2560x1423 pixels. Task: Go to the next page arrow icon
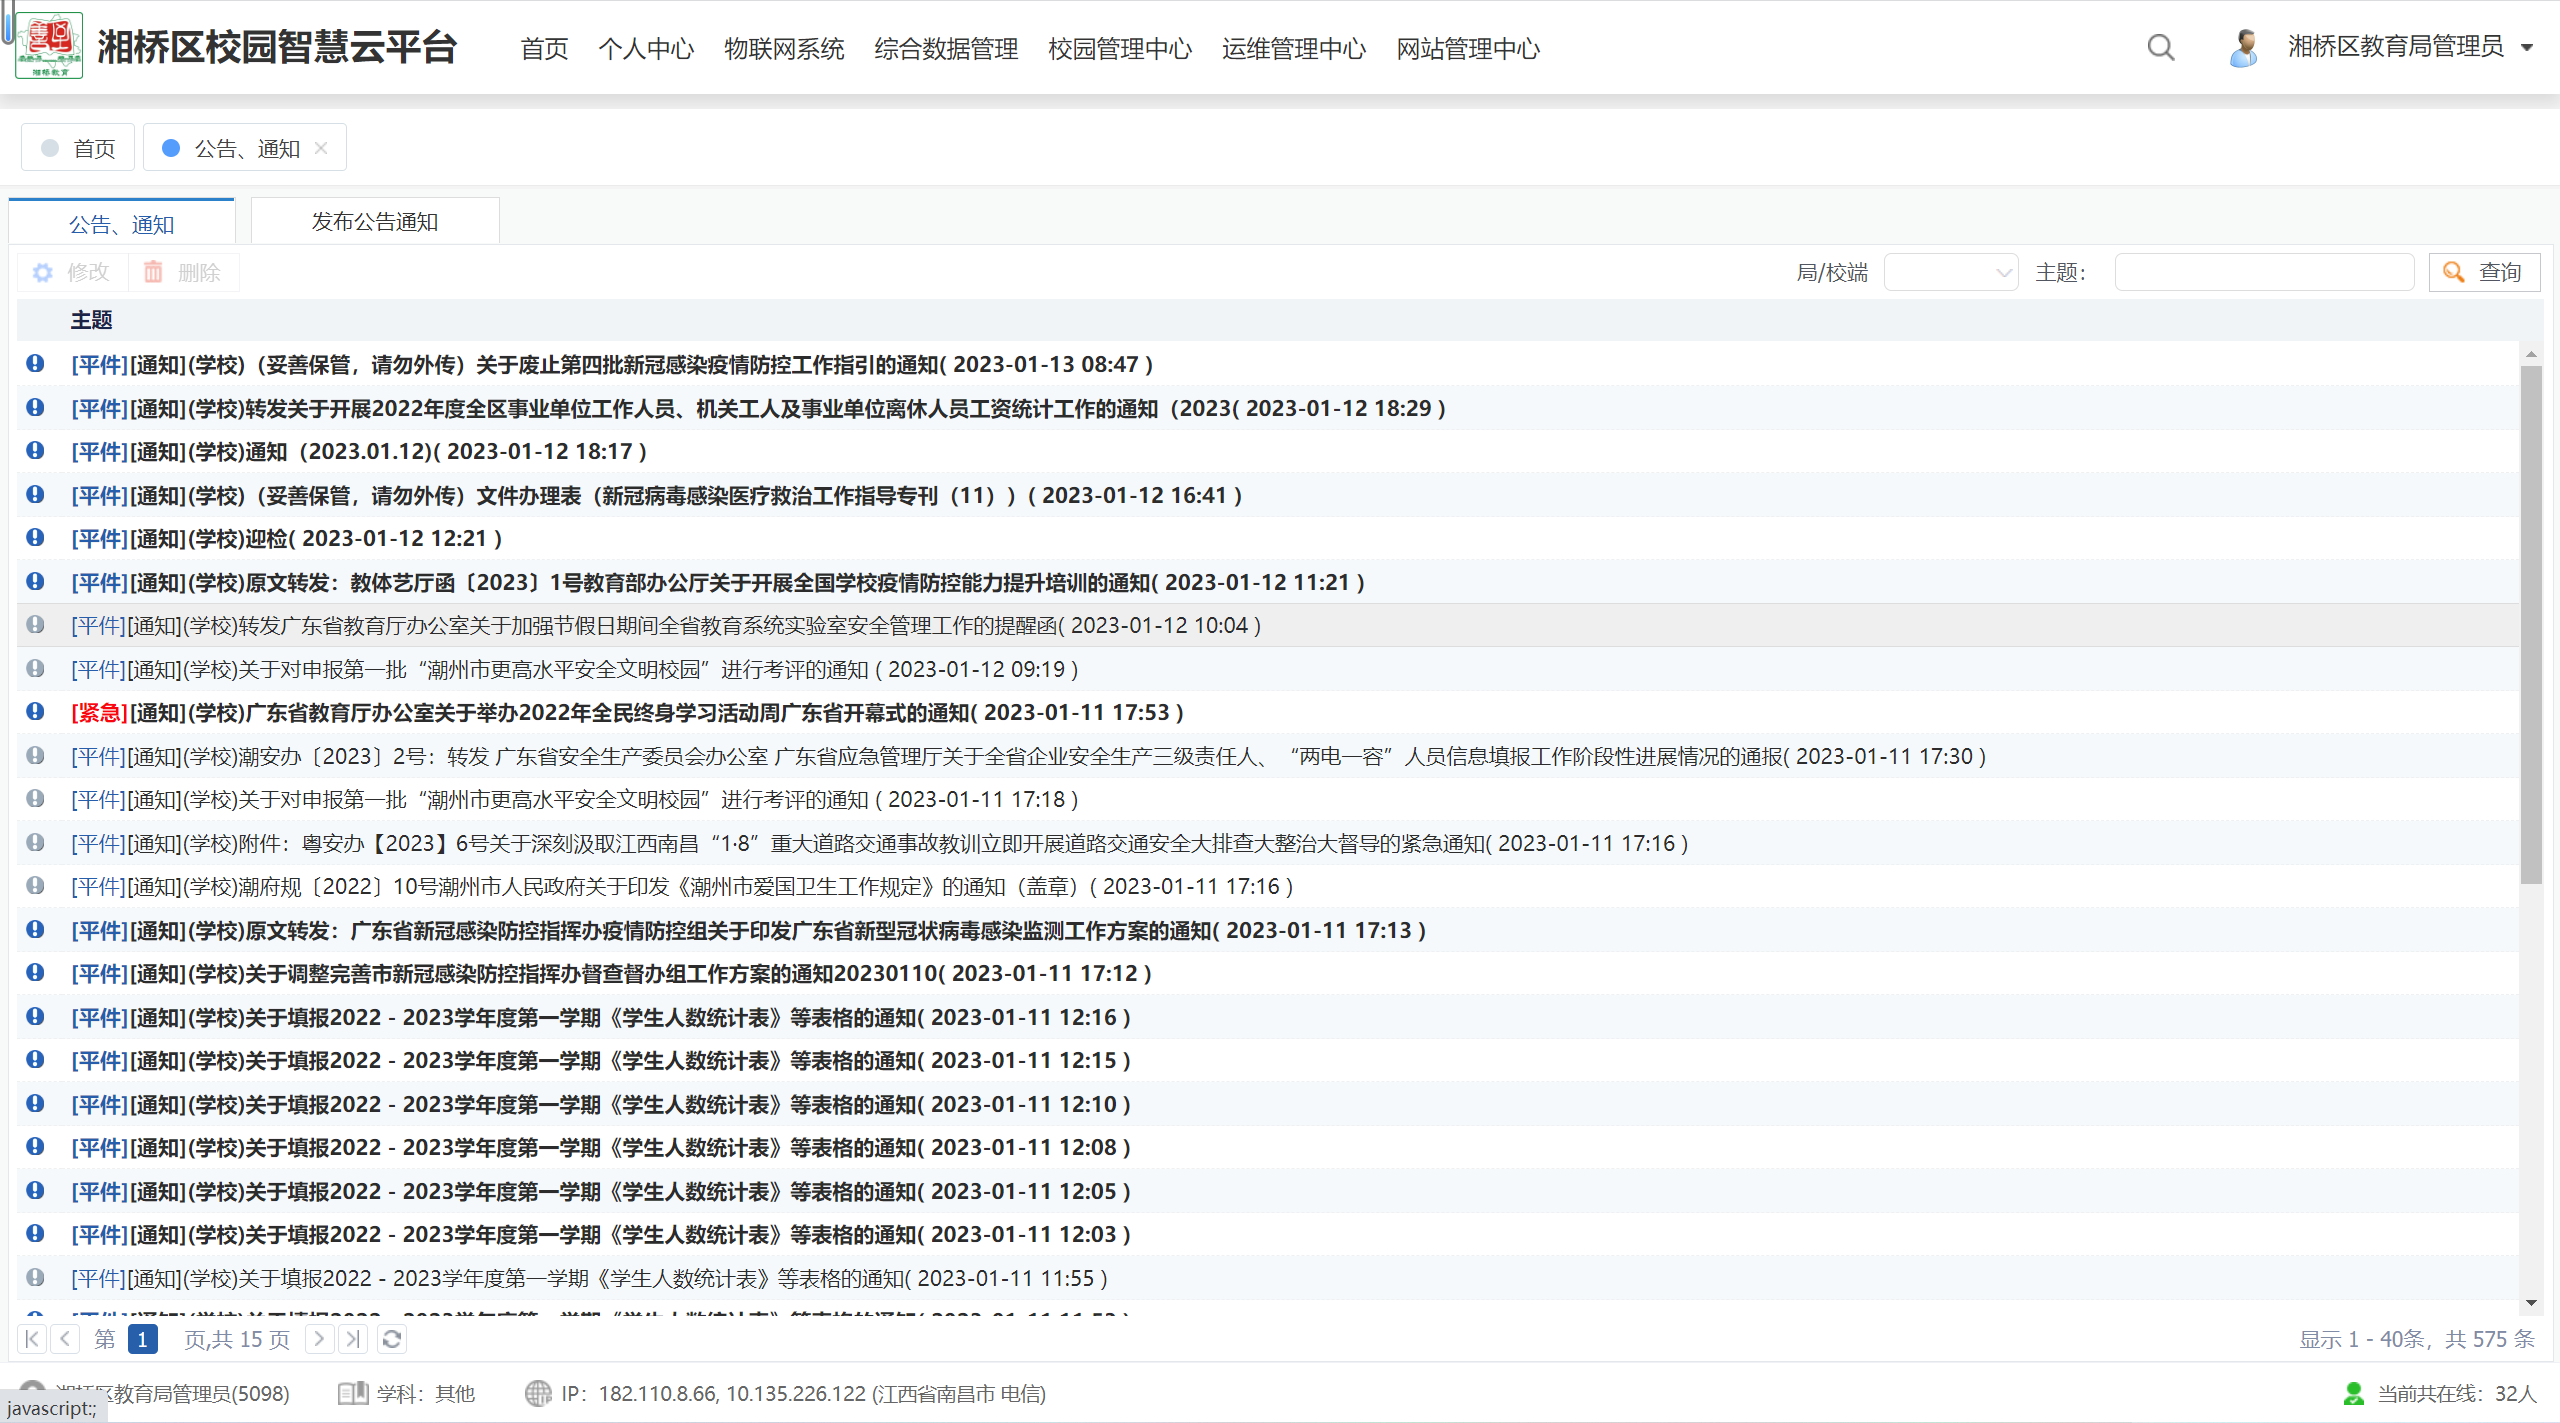pyautogui.click(x=319, y=1339)
